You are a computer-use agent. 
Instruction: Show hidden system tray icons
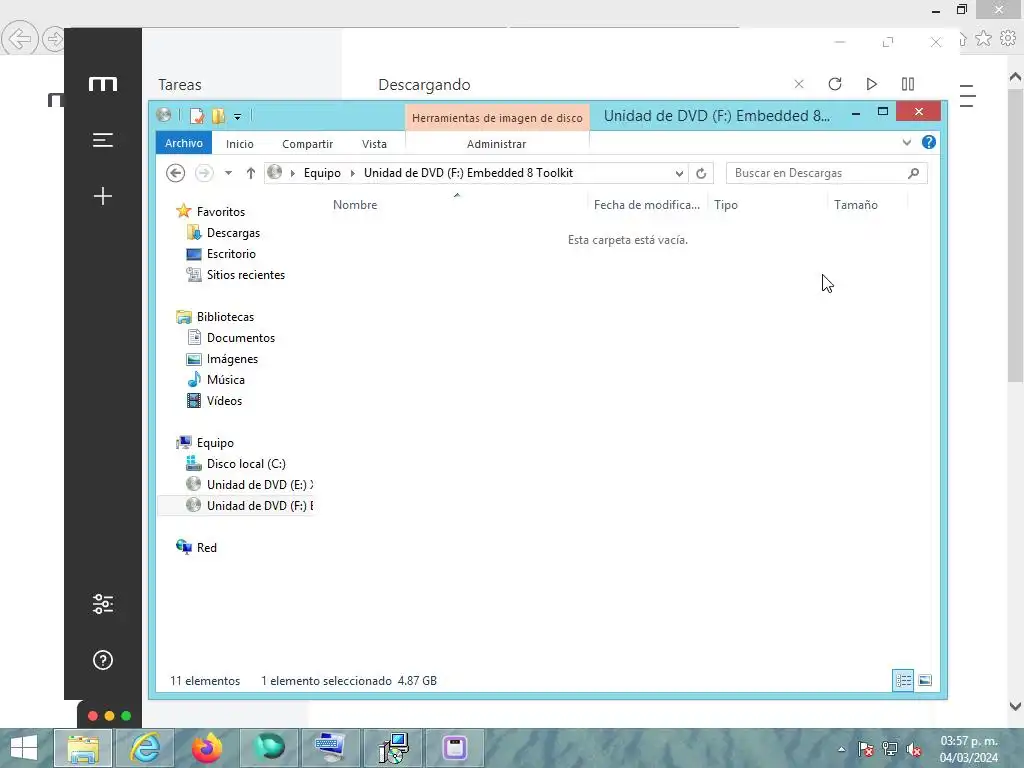click(841, 749)
